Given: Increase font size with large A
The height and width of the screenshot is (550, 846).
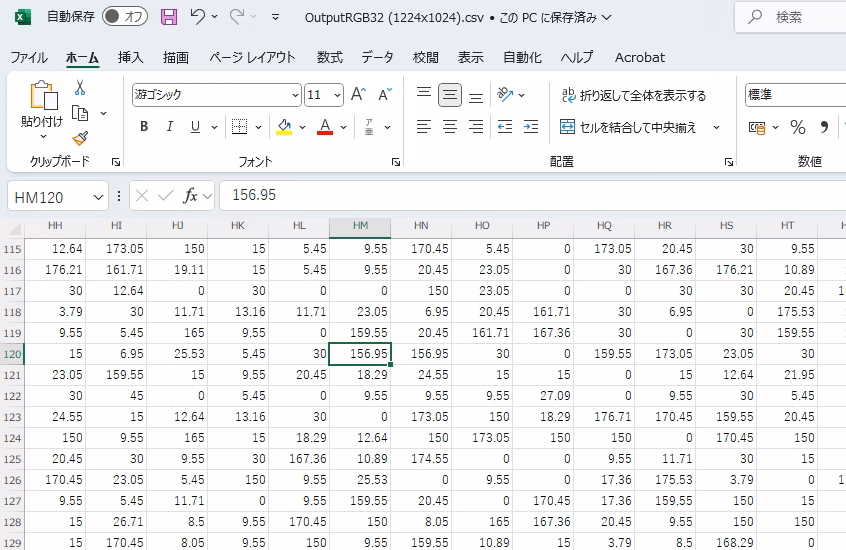Looking at the screenshot, I should (358, 95).
